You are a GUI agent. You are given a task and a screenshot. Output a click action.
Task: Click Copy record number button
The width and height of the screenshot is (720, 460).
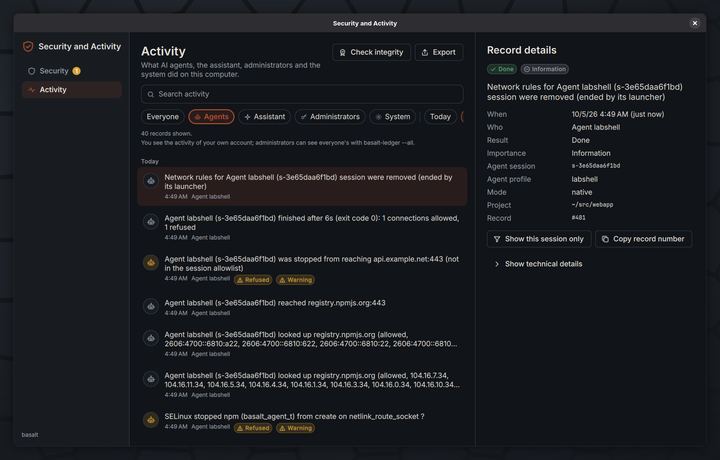(x=644, y=239)
